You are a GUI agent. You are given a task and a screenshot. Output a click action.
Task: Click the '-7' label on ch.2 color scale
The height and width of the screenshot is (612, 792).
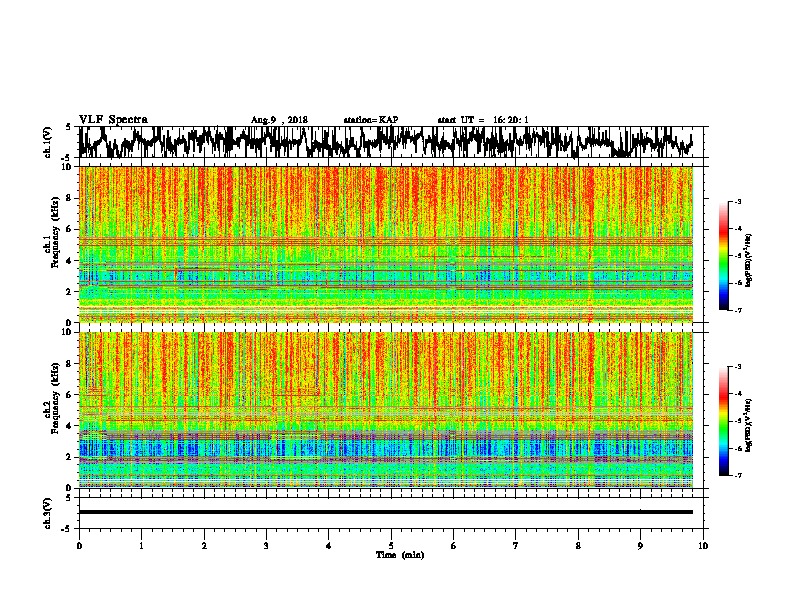(737, 476)
